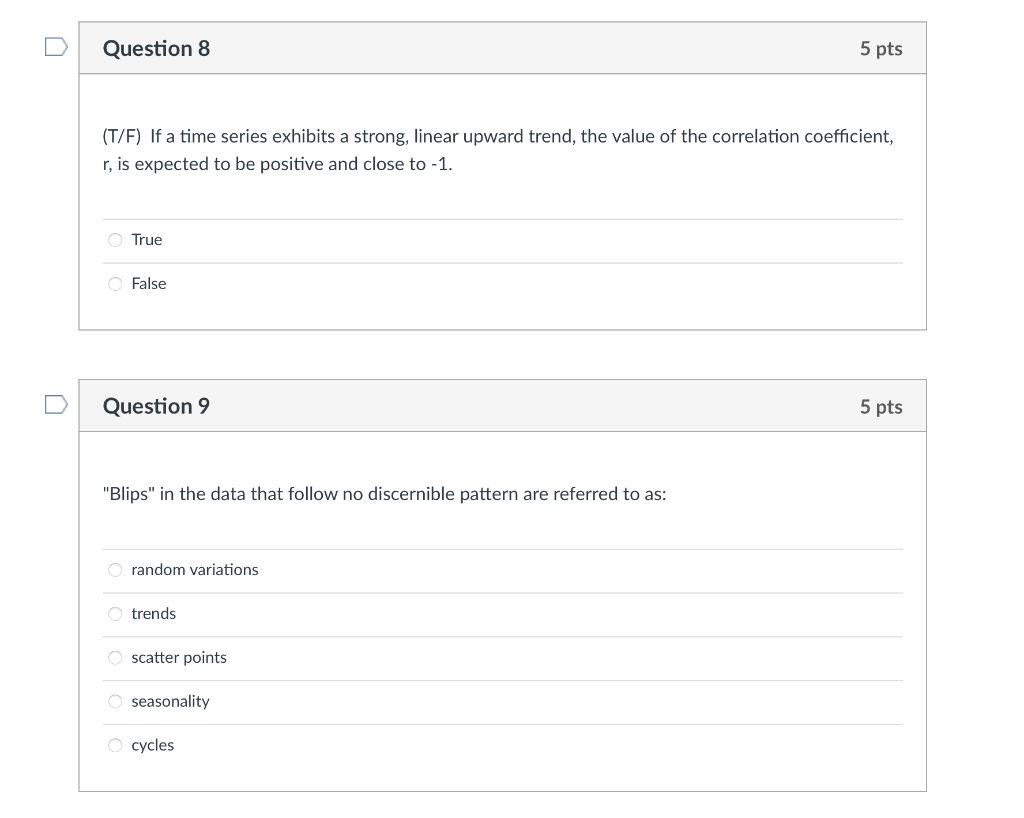This screenshot has height=818, width=1024.
Task: Click the False answer text label
Action: coord(149,283)
